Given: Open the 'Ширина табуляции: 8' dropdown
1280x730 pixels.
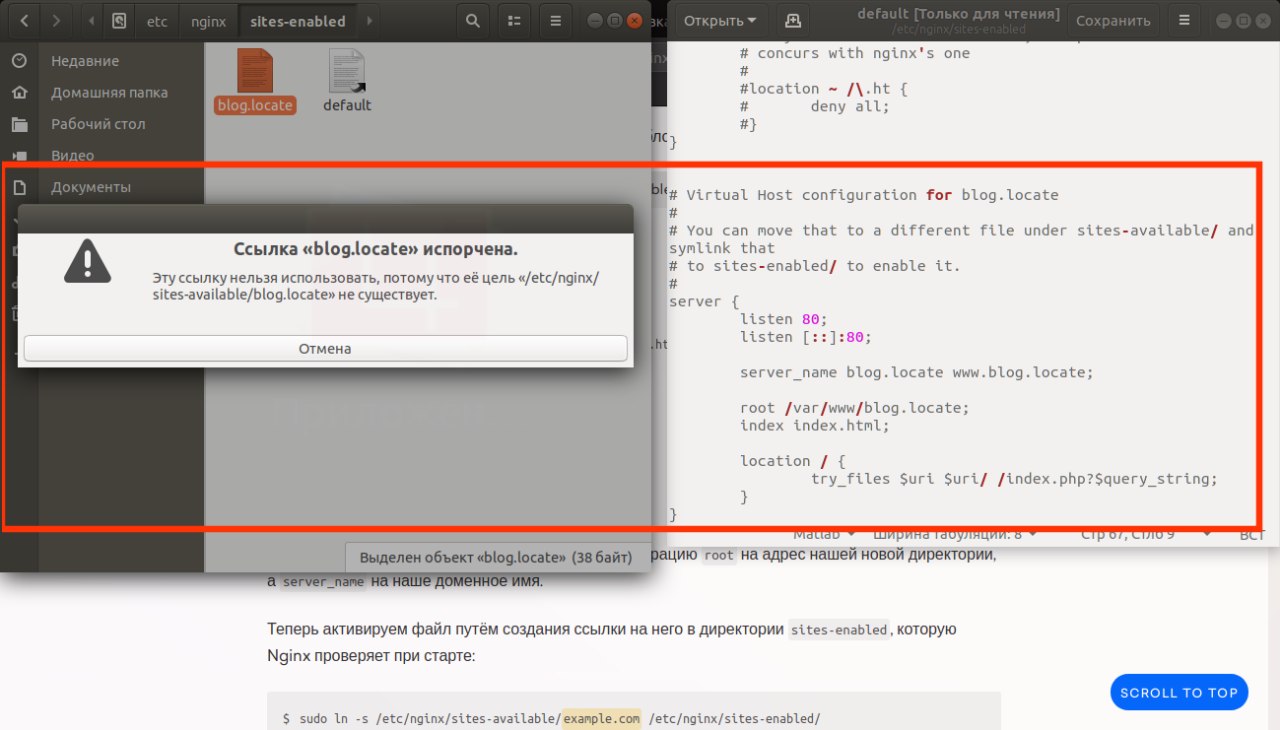Looking at the screenshot, I should [954, 534].
